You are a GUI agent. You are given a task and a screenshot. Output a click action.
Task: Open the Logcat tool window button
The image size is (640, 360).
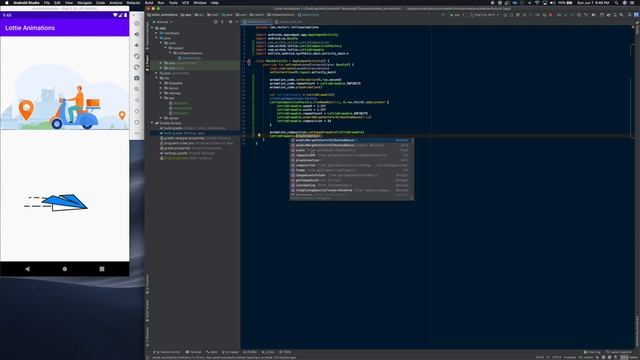231,352
